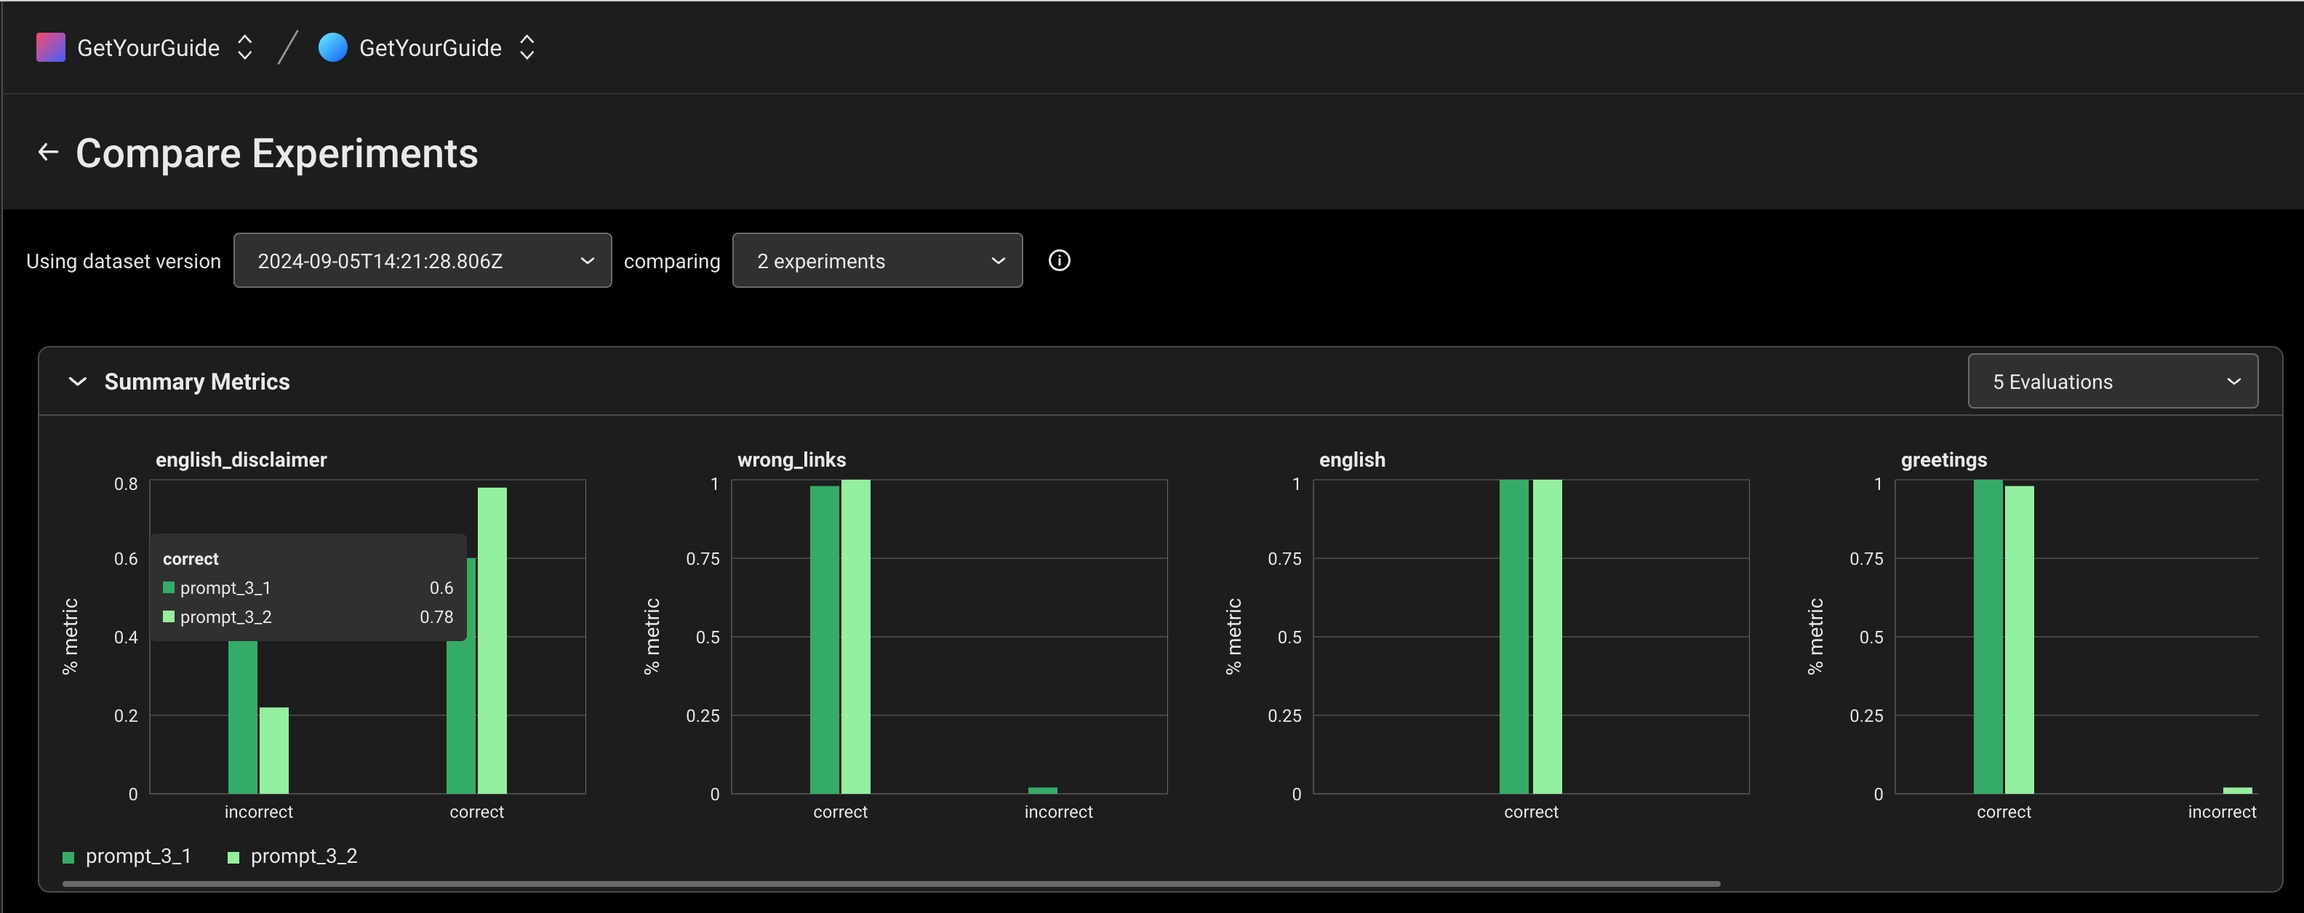Click the pink GetYourGuide organization logo

(50, 47)
